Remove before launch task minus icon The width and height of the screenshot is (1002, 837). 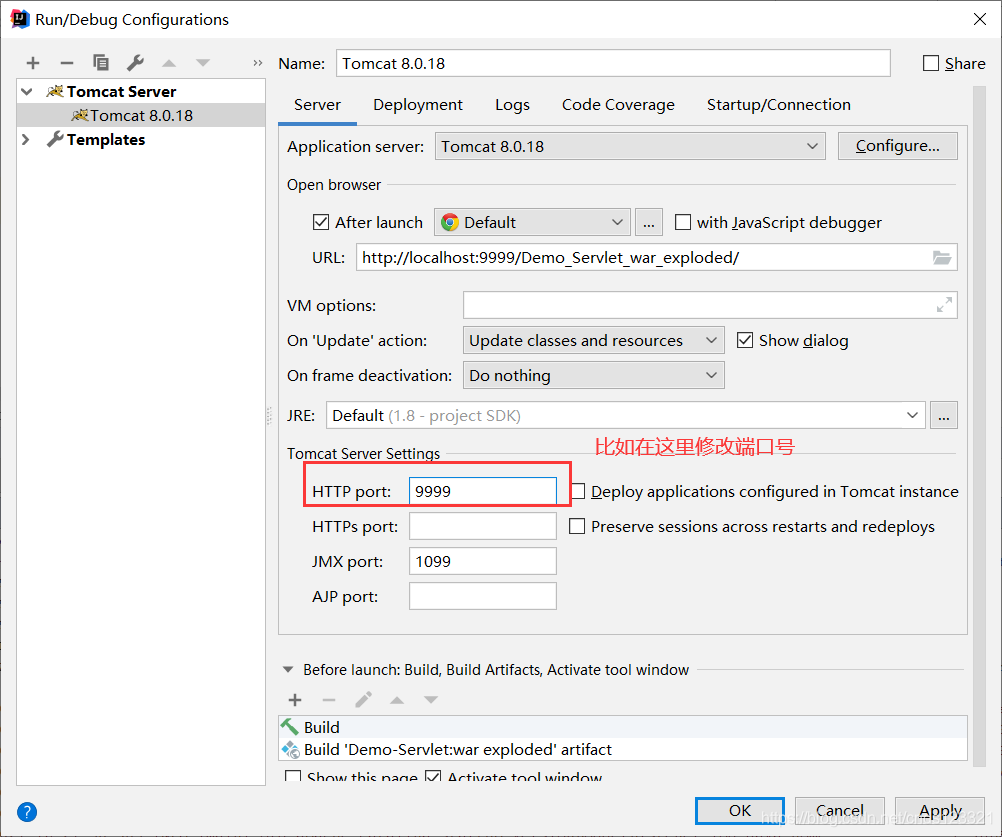click(329, 700)
